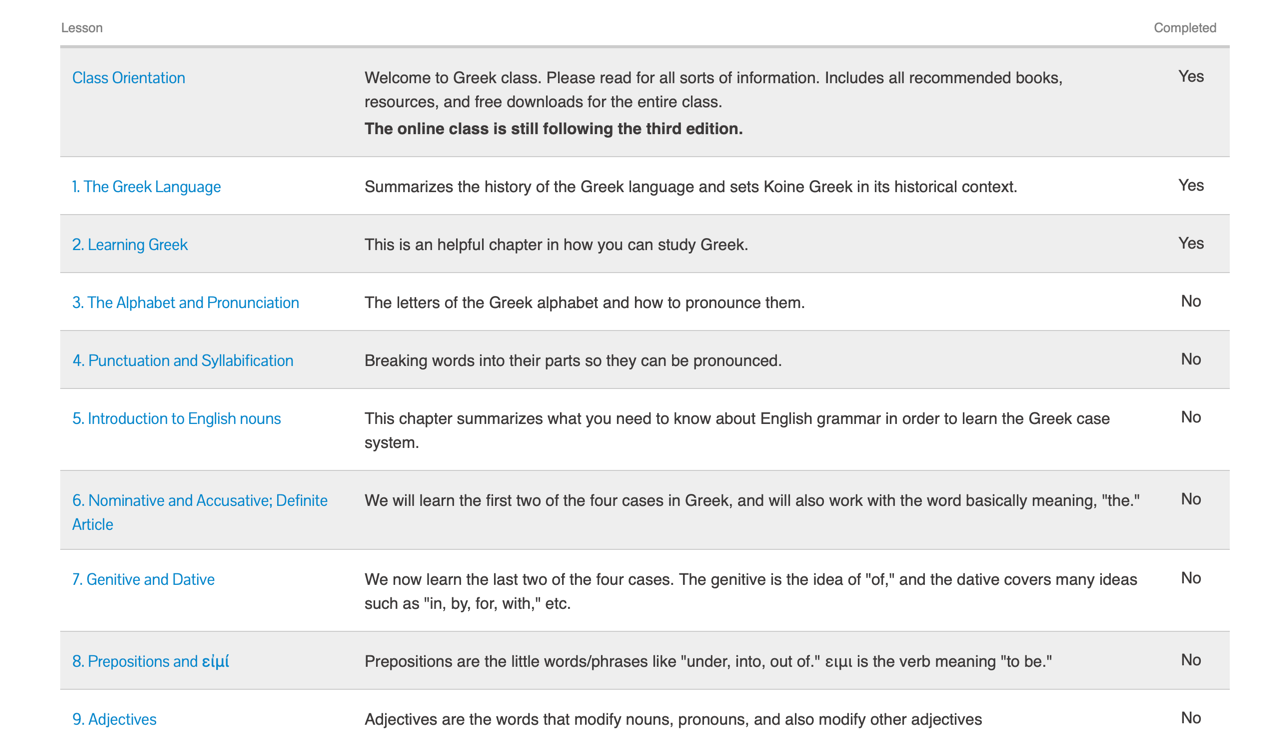This screenshot has width=1280, height=740.
Task: Open the Class Orientation lesson link
Action: [128, 78]
